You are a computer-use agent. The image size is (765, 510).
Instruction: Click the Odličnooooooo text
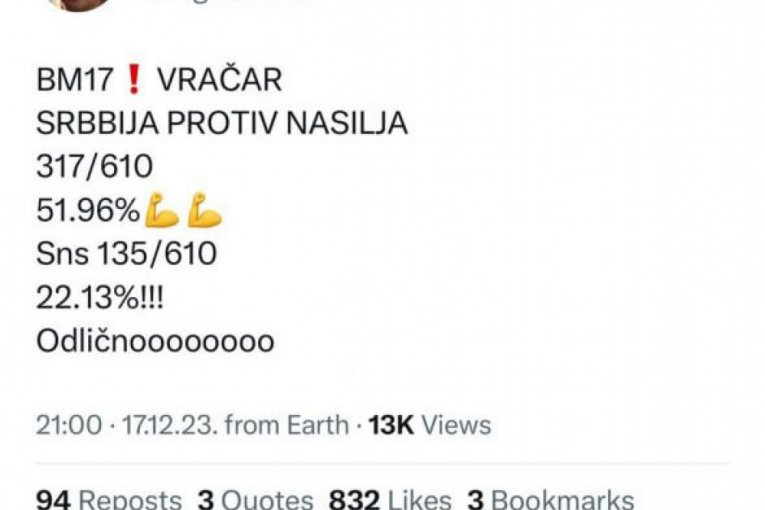[x=155, y=341]
